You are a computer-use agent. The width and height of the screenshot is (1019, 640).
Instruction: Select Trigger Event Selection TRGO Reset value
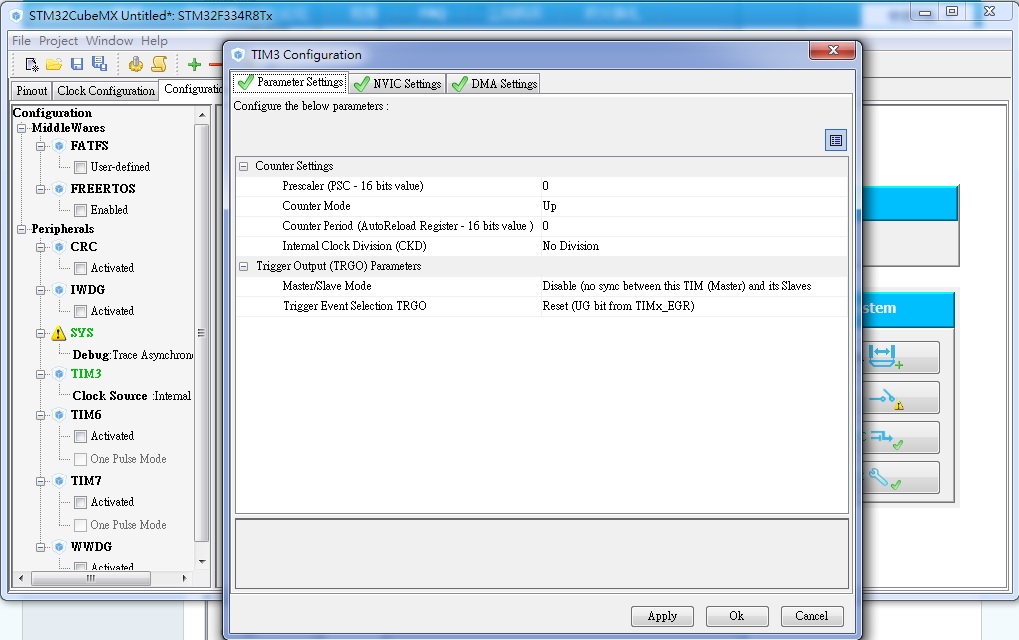pos(693,306)
